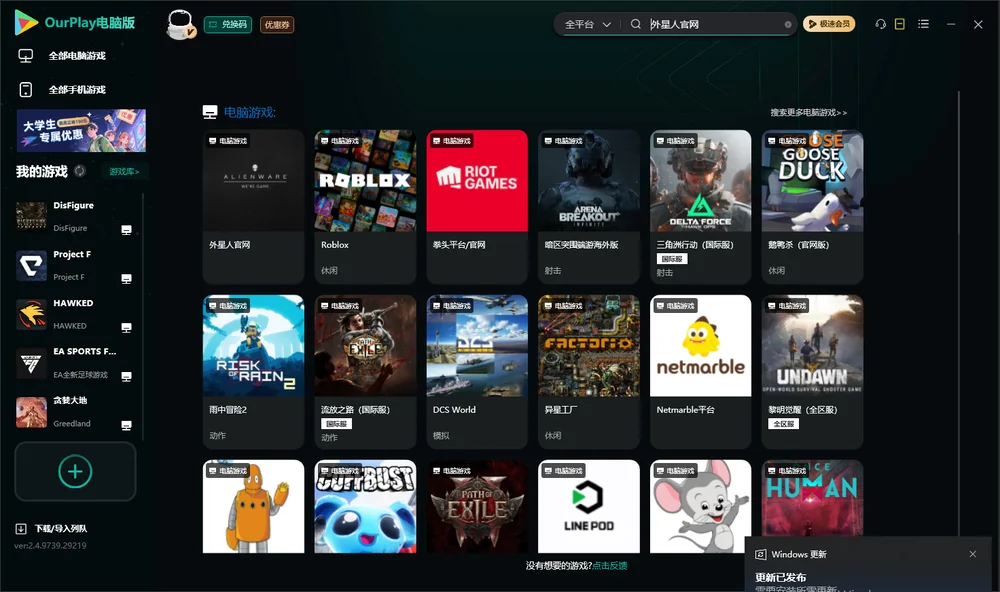Click the 大学生专属优惠 banner

click(x=81, y=130)
